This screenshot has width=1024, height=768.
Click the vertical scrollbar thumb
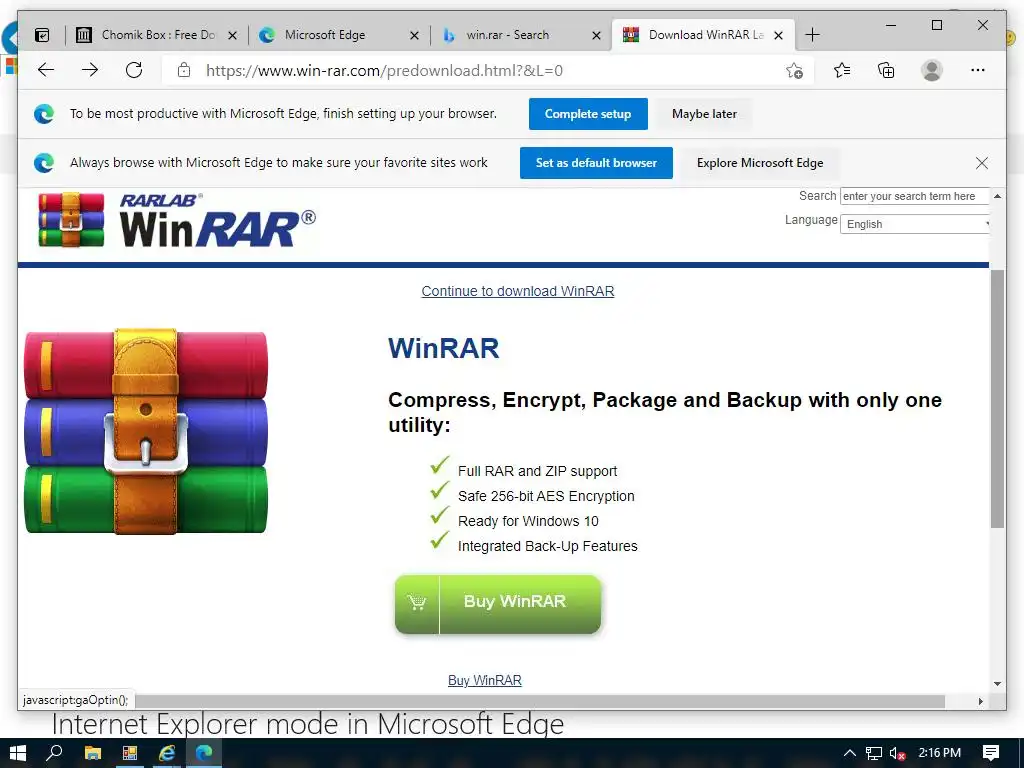(x=997, y=398)
